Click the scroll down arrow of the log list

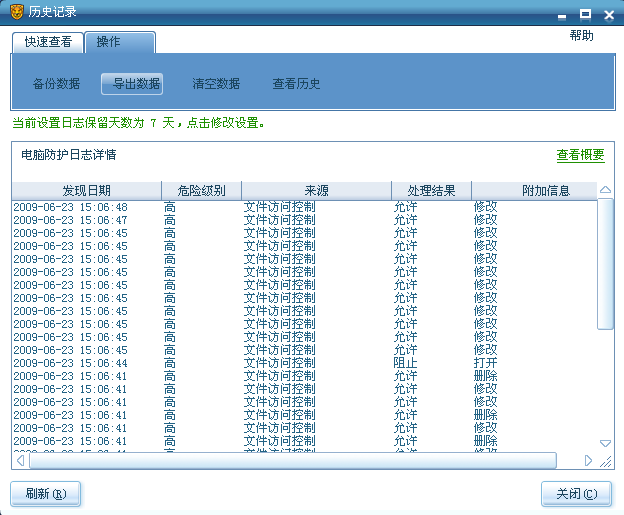coord(605,443)
